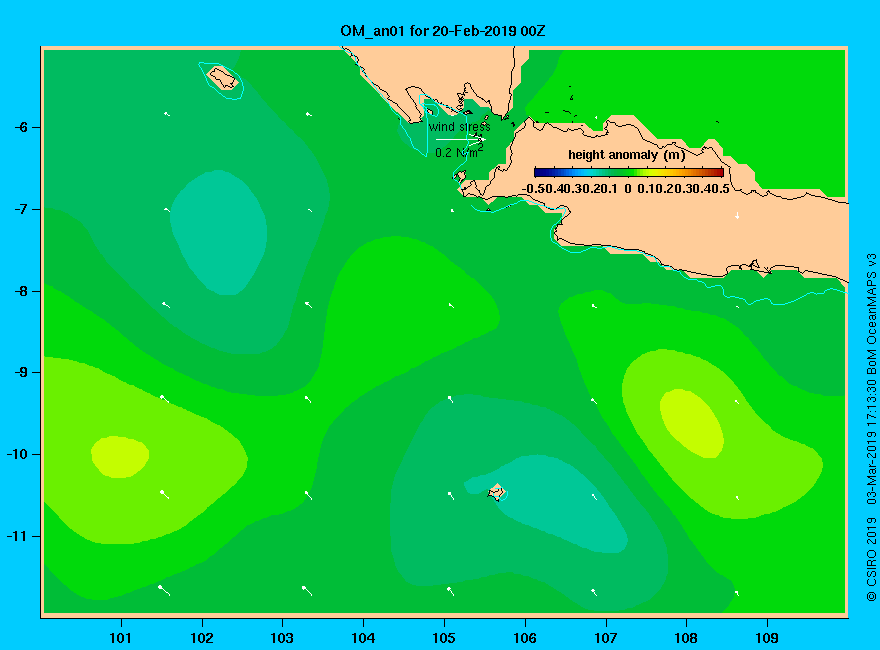Click the color scale tick values row

(626, 189)
